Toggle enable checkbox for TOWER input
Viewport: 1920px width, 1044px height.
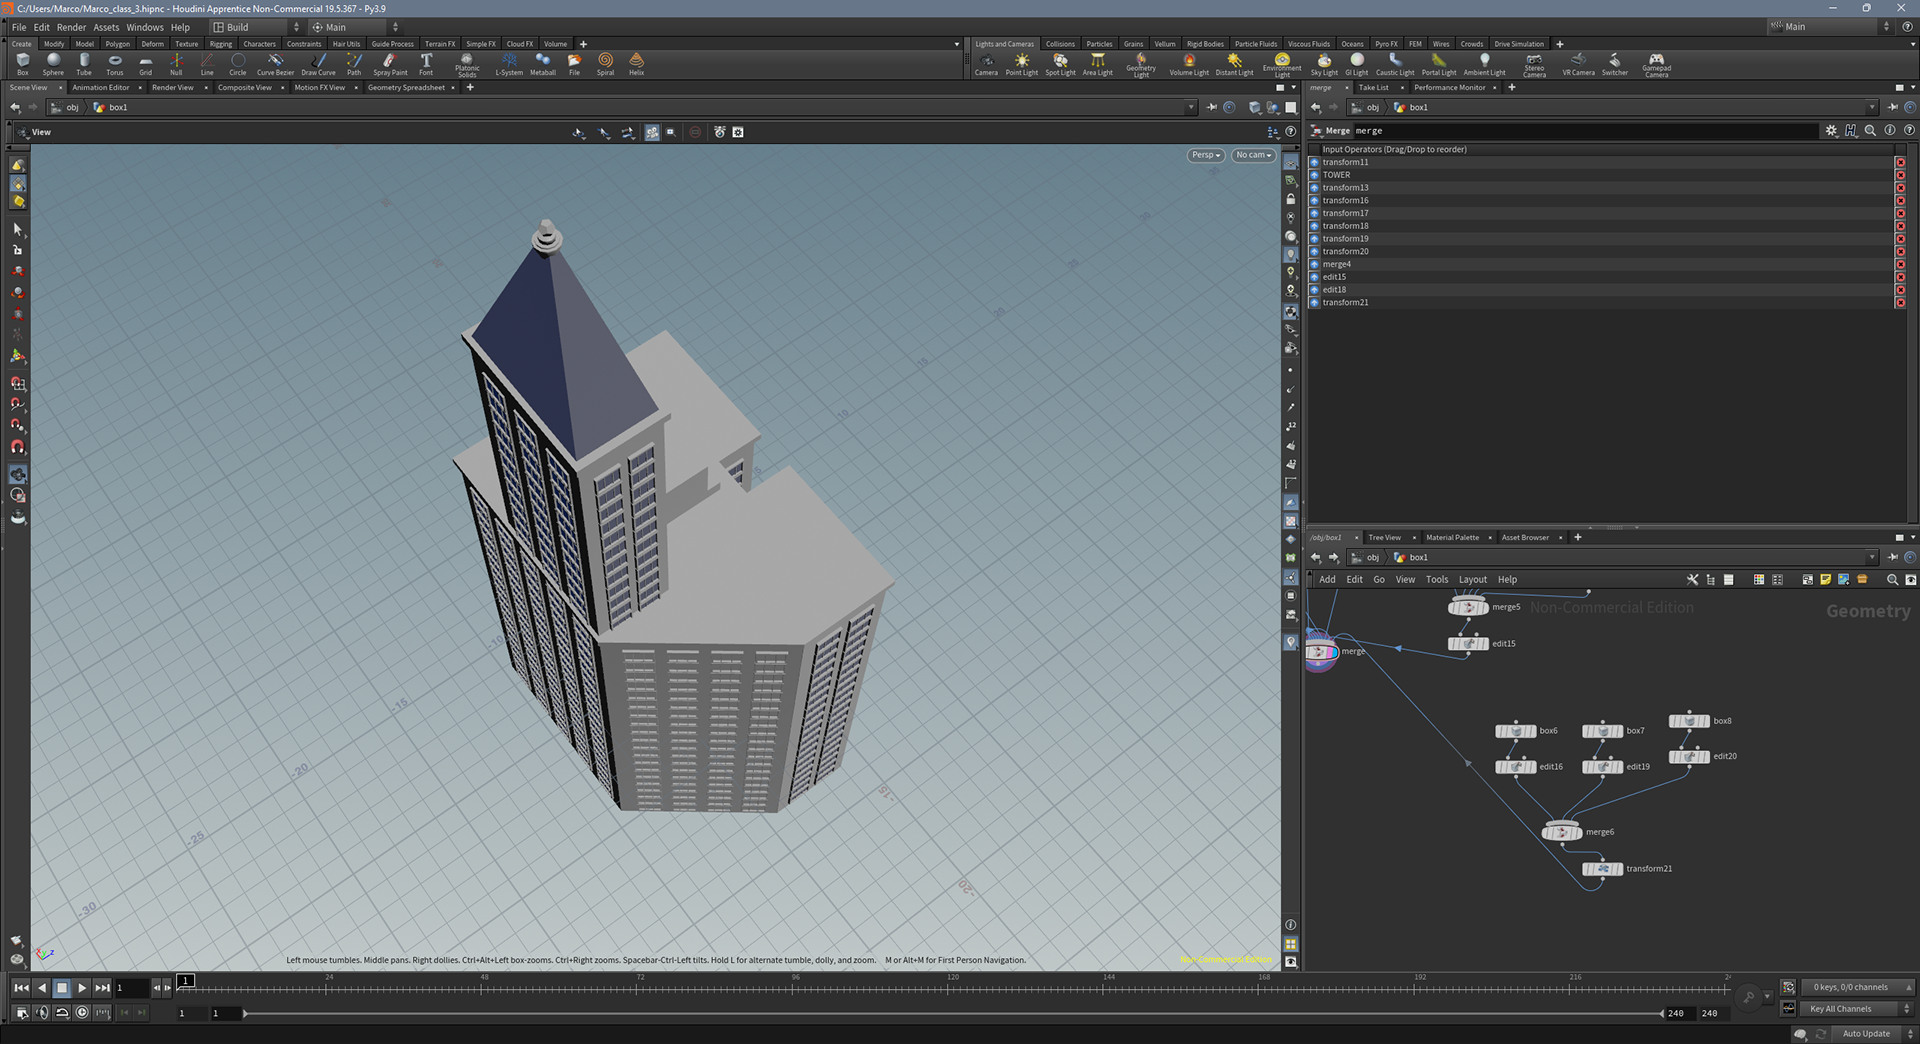tap(1314, 175)
